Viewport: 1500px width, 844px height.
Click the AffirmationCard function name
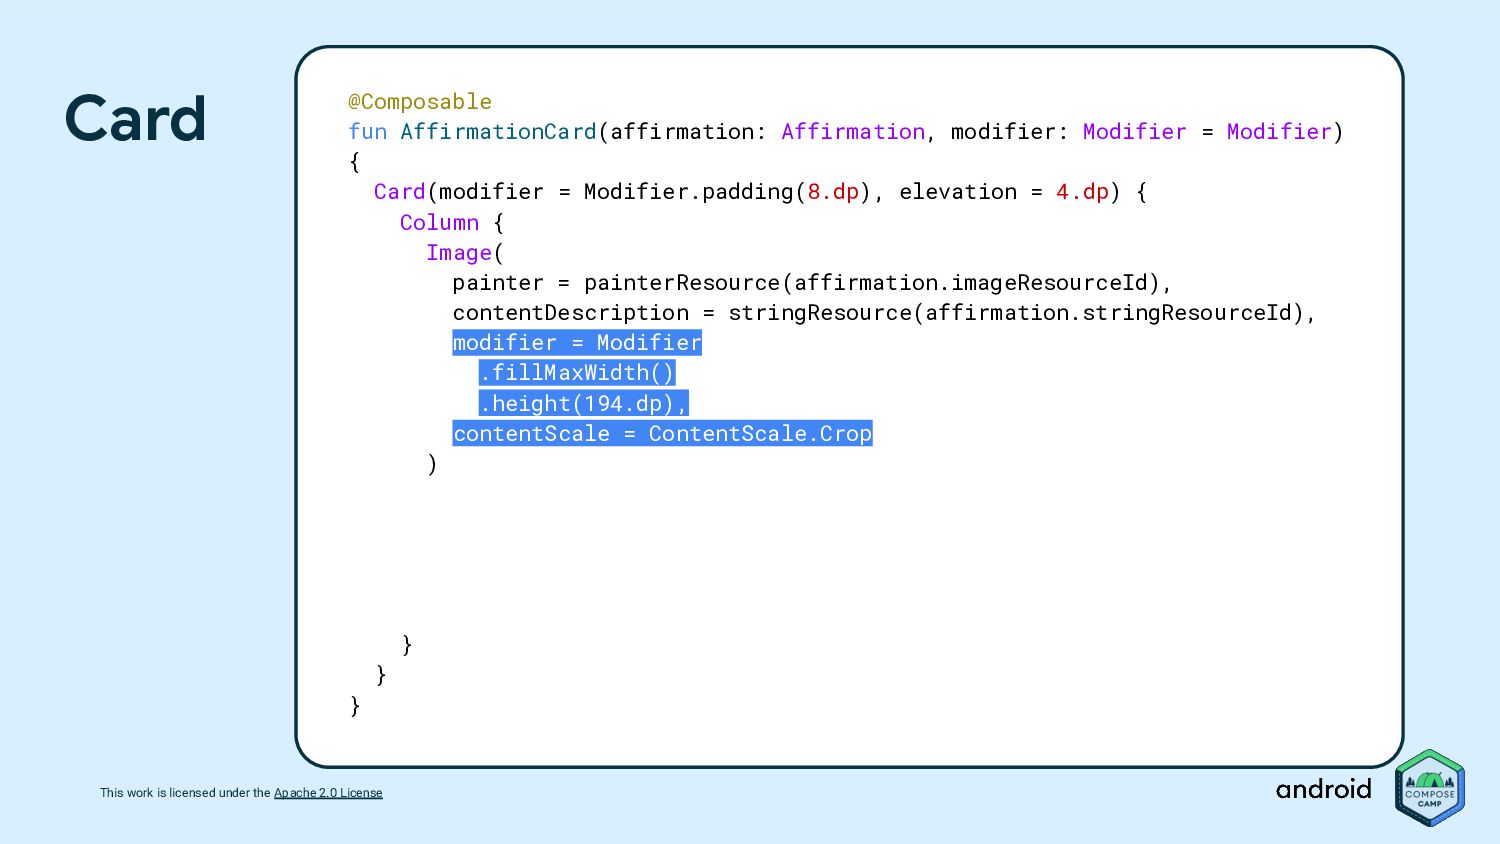pos(498,132)
